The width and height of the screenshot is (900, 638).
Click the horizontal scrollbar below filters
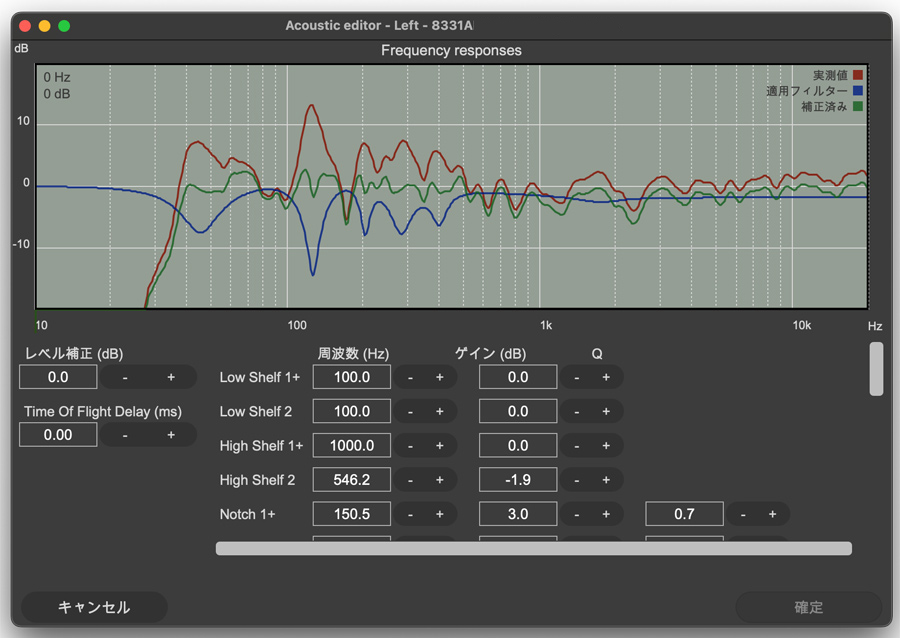pos(534,548)
